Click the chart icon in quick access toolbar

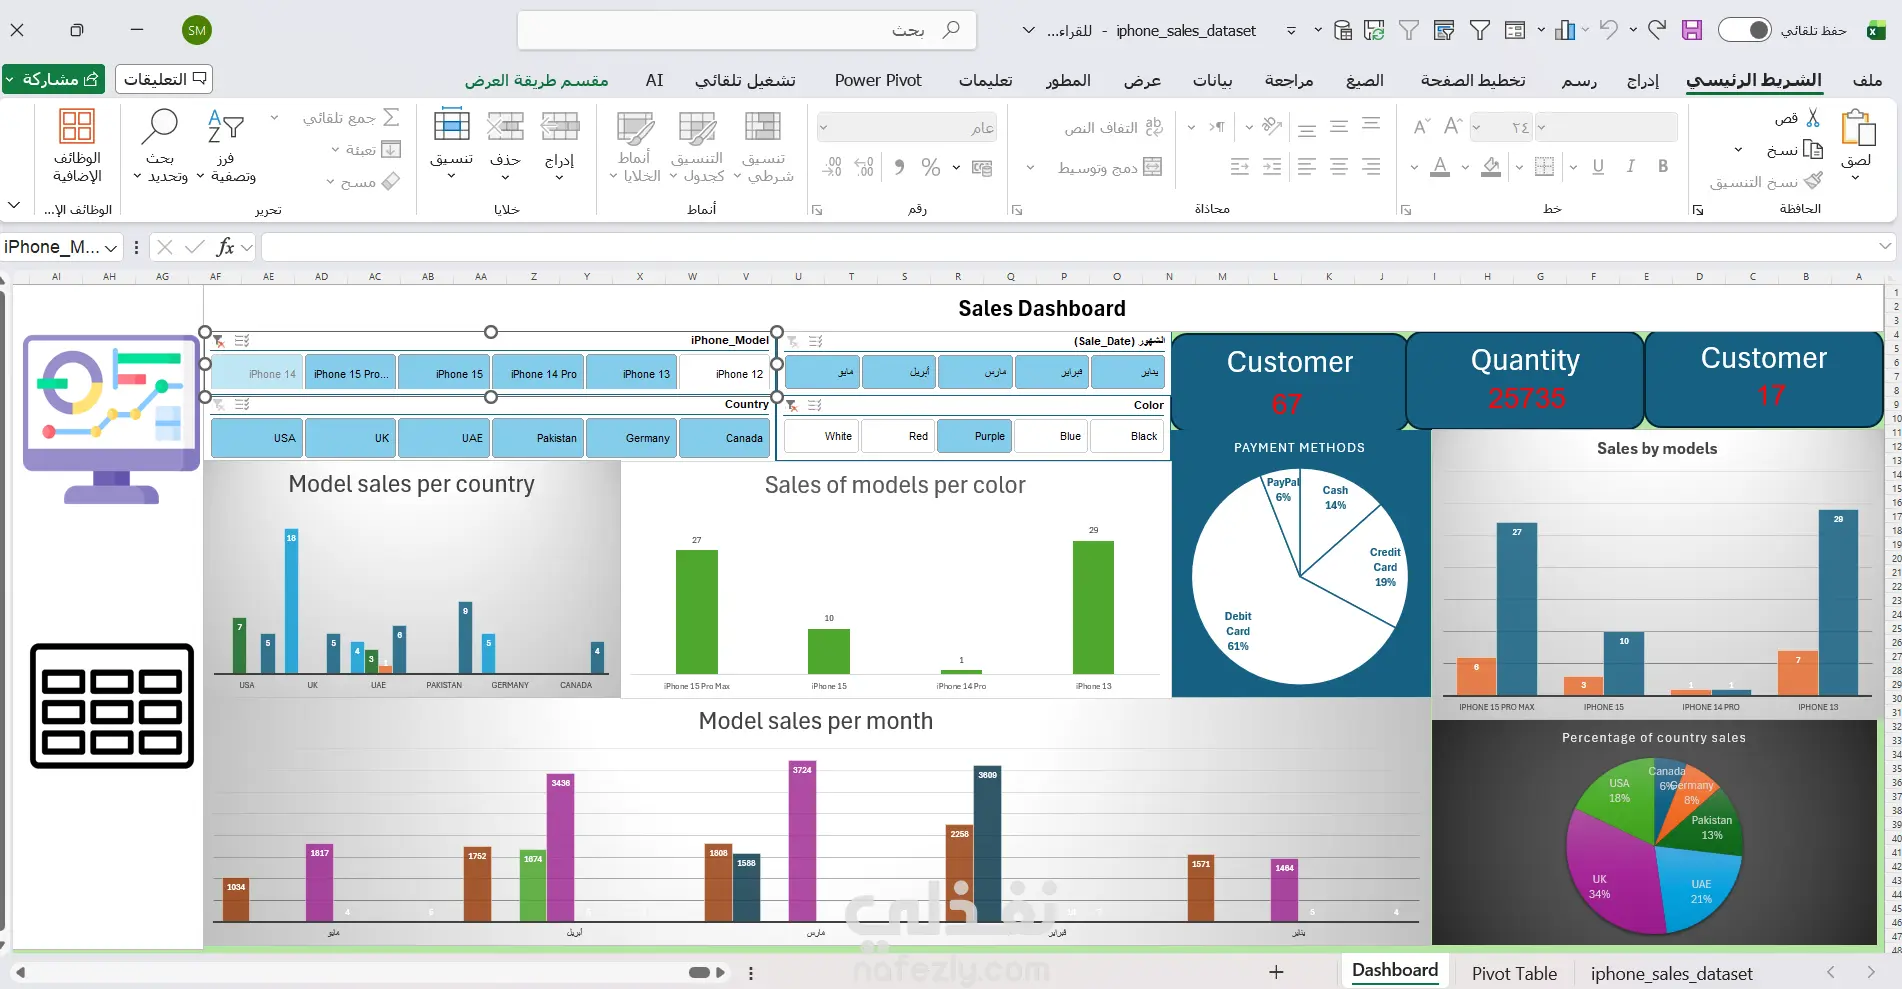[x=1565, y=31]
